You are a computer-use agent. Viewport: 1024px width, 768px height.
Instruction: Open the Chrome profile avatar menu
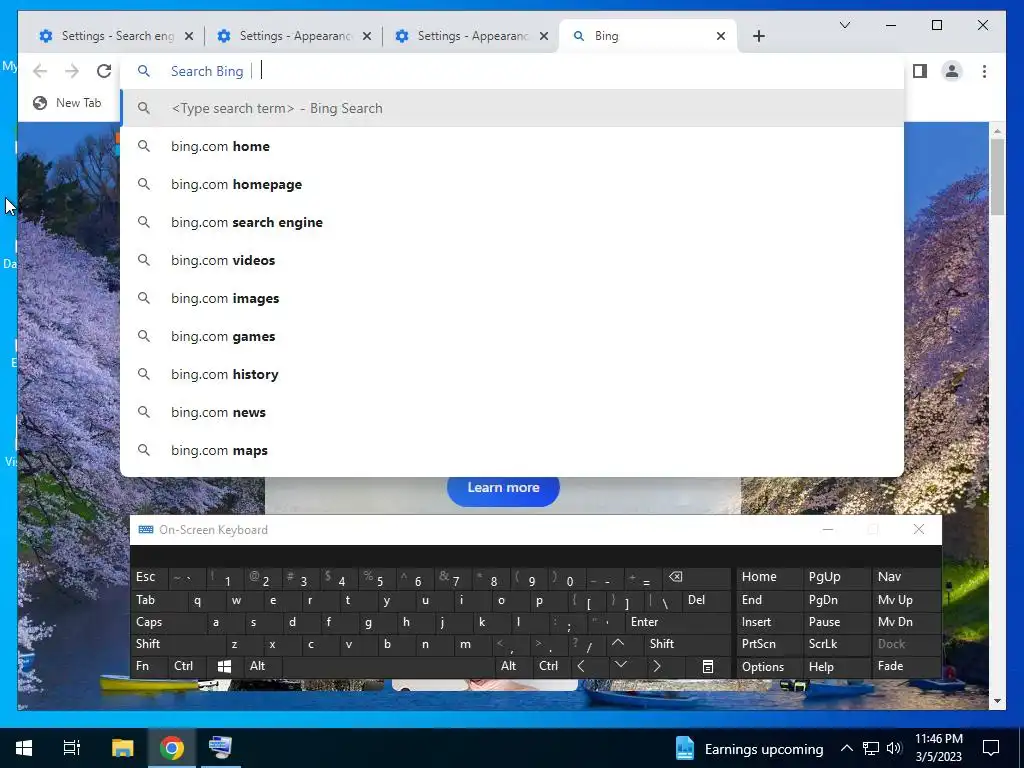click(952, 71)
